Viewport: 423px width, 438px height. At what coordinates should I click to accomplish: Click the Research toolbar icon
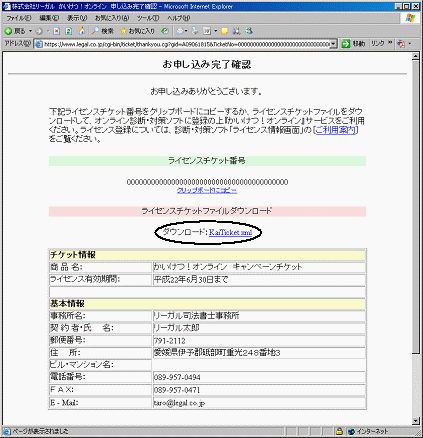(237, 31)
